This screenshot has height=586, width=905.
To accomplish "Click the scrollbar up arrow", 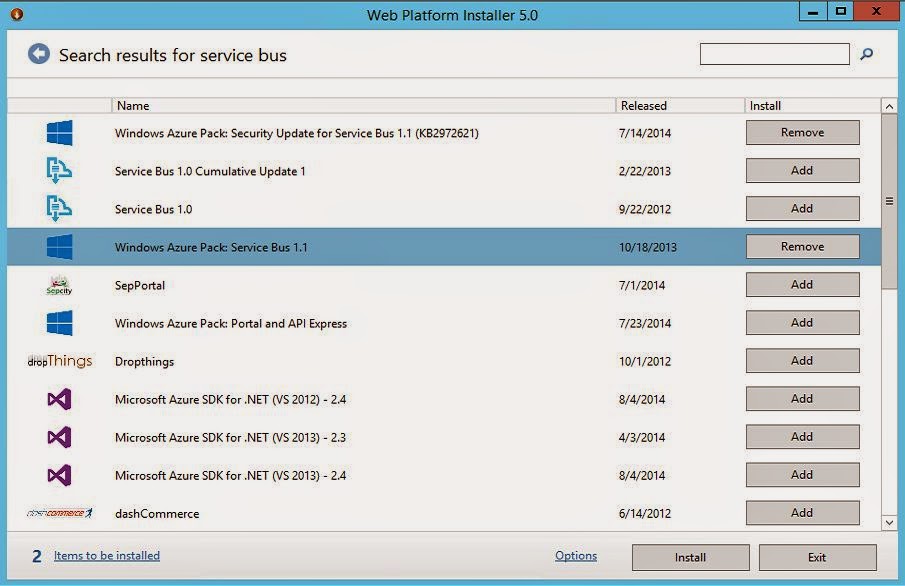I will pyautogui.click(x=889, y=106).
